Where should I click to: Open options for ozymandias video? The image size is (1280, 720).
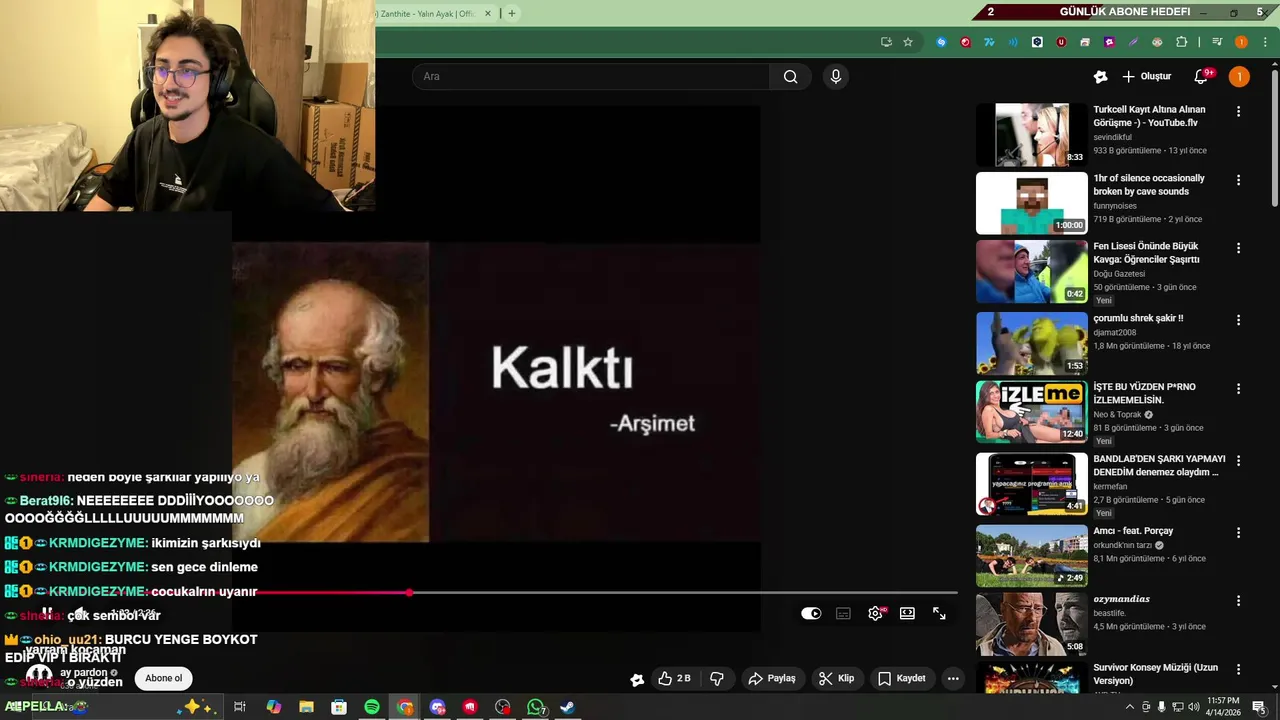coord(1238,601)
